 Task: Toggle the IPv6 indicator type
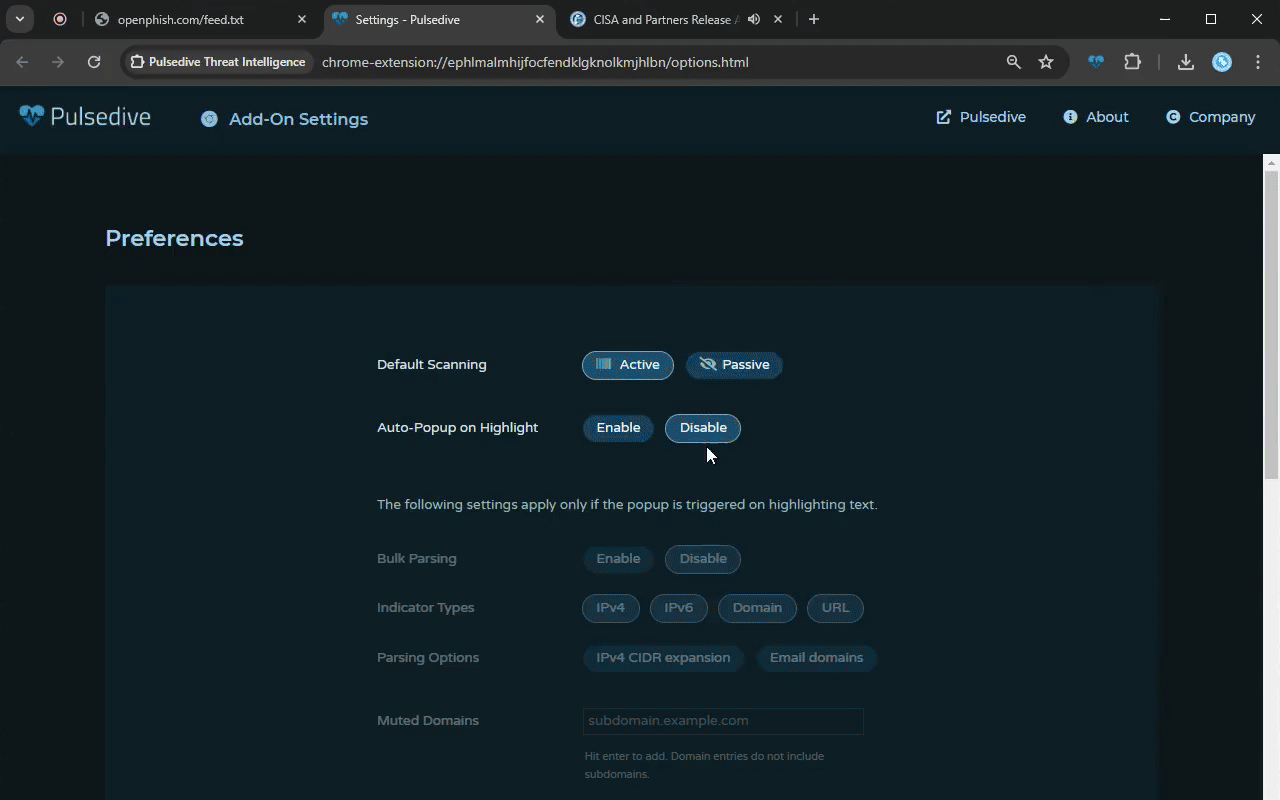click(x=679, y=608)
